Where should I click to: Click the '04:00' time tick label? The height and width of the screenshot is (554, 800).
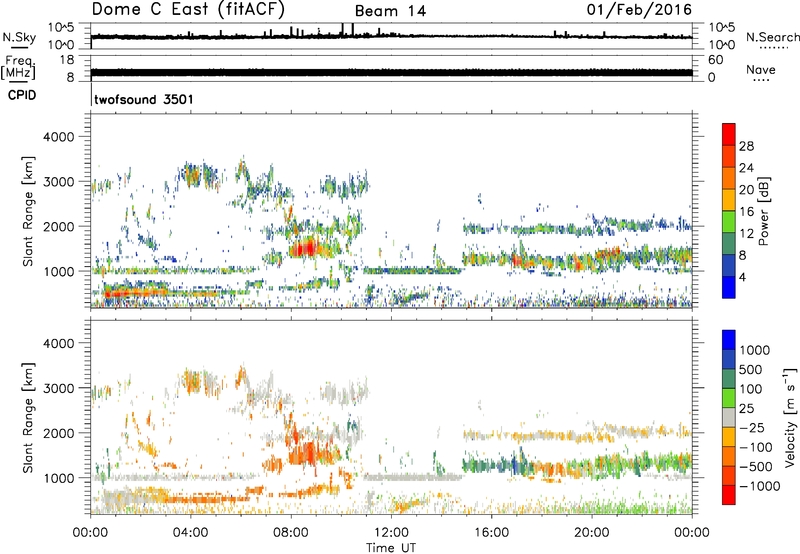point(190,533)
